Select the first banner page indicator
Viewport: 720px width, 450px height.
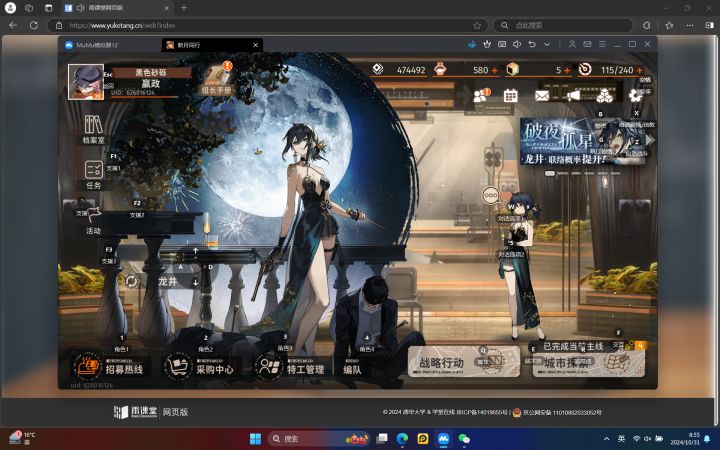point(550,174)
